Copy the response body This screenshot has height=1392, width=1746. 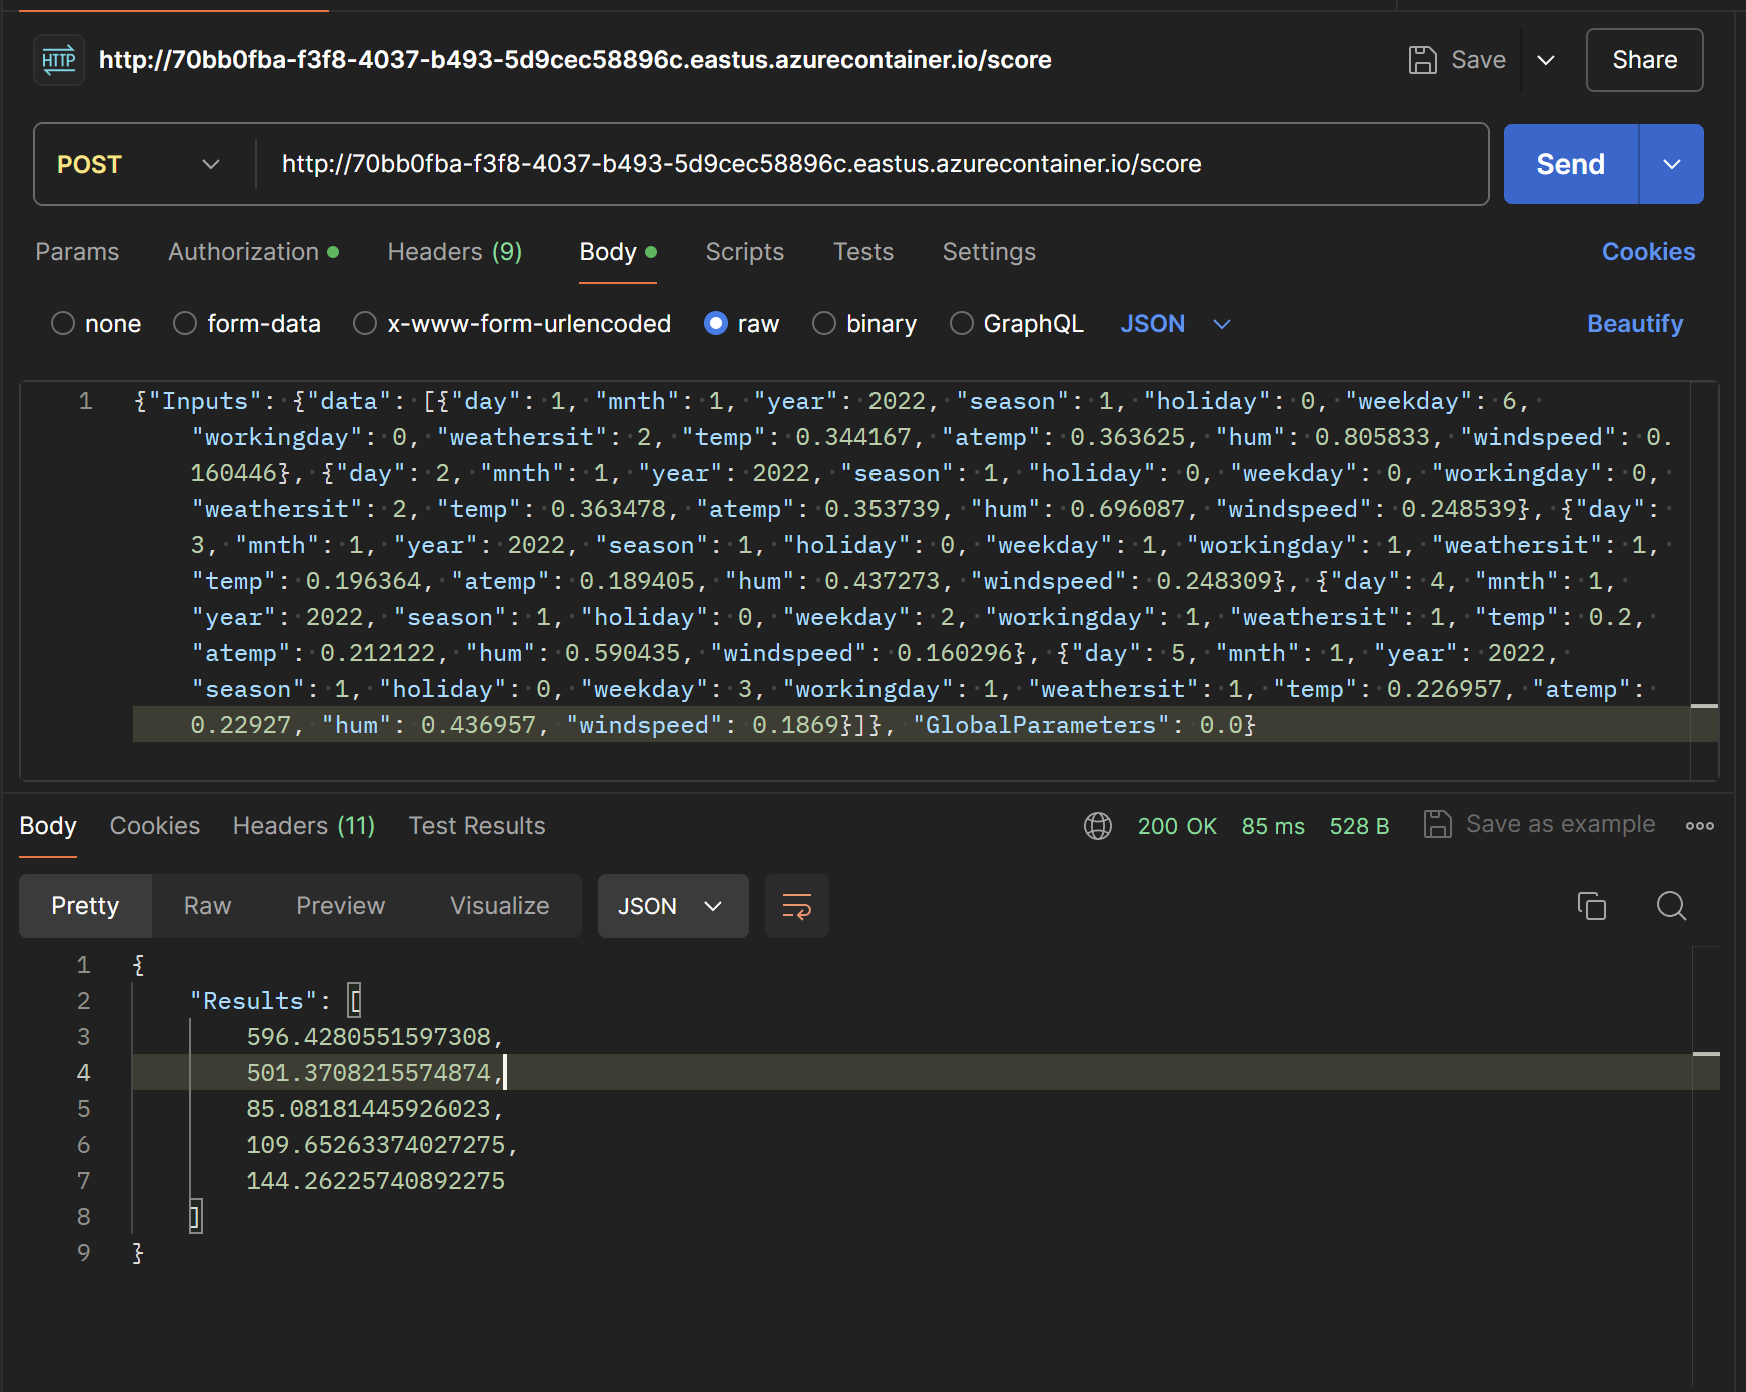tap(1592, 906)
